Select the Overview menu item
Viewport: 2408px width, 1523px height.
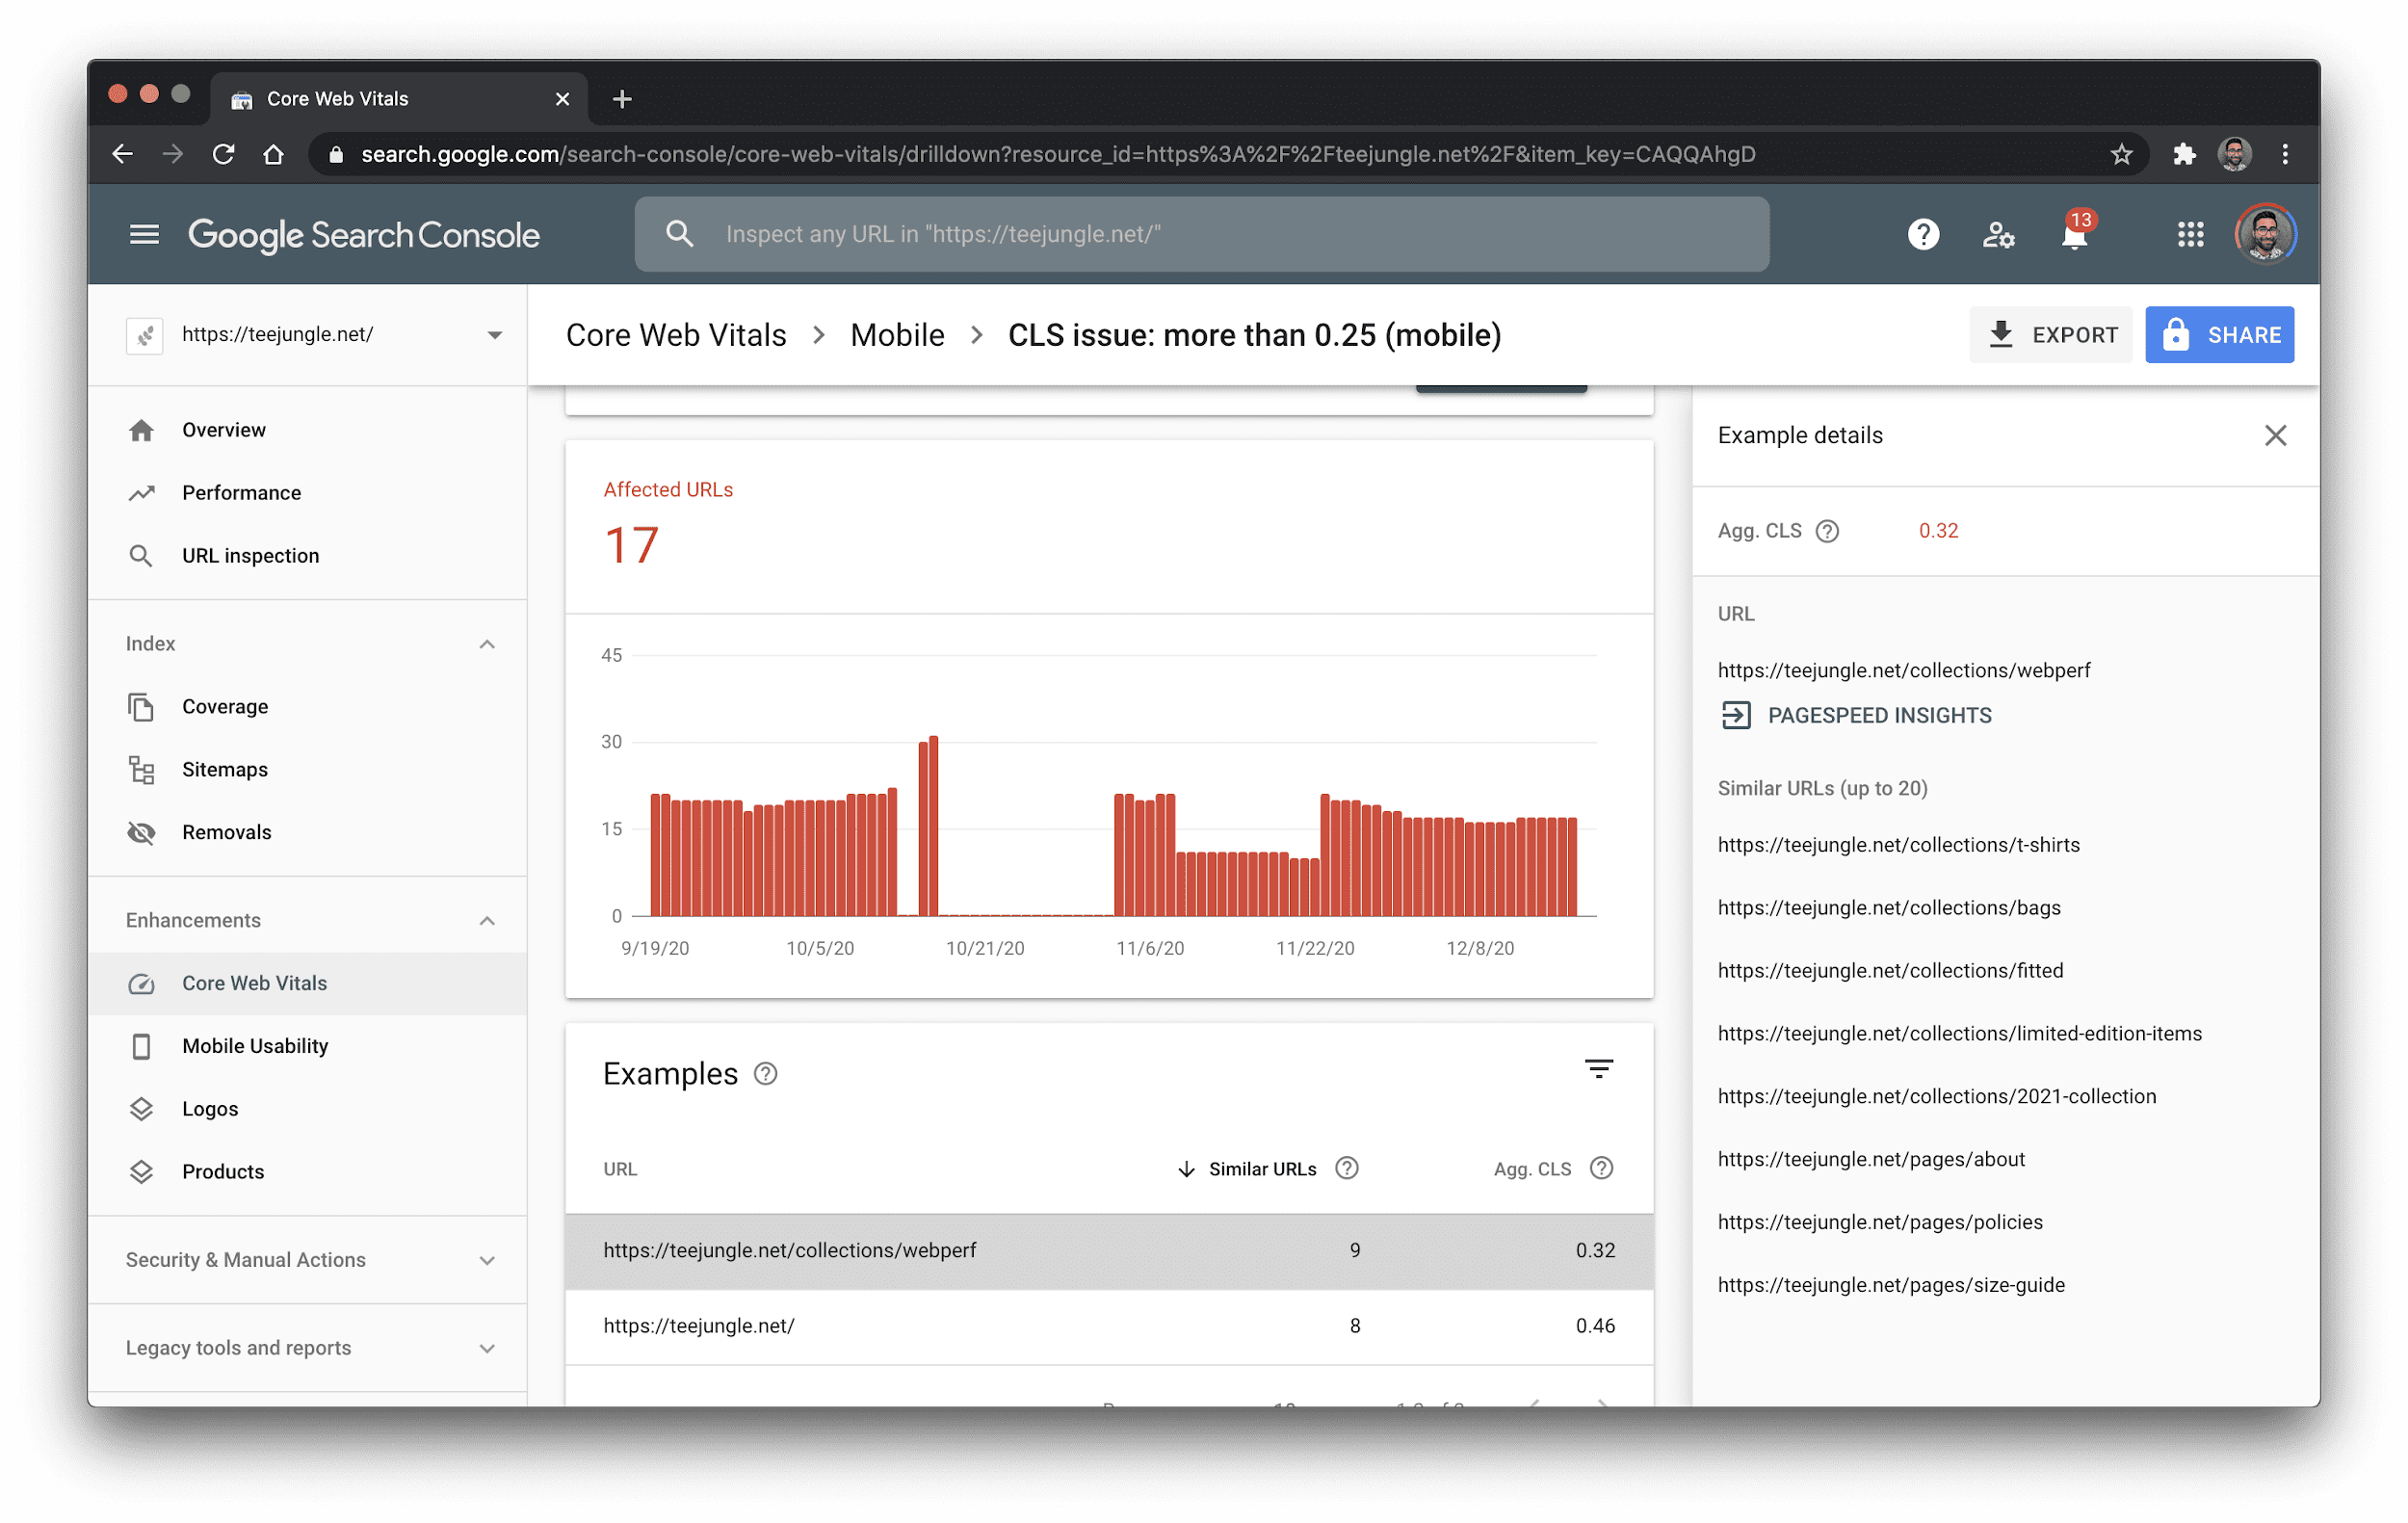tap(222, 430)
